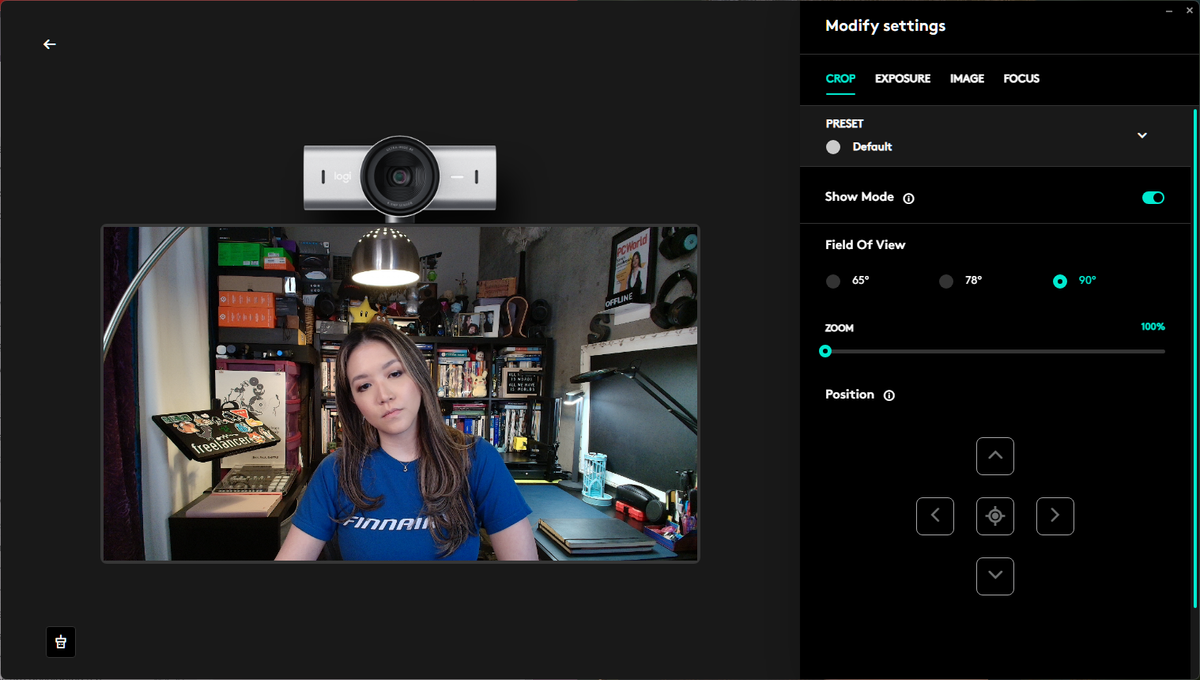
Task: Click the Zoom slider track
Action: tap(995, 351)
